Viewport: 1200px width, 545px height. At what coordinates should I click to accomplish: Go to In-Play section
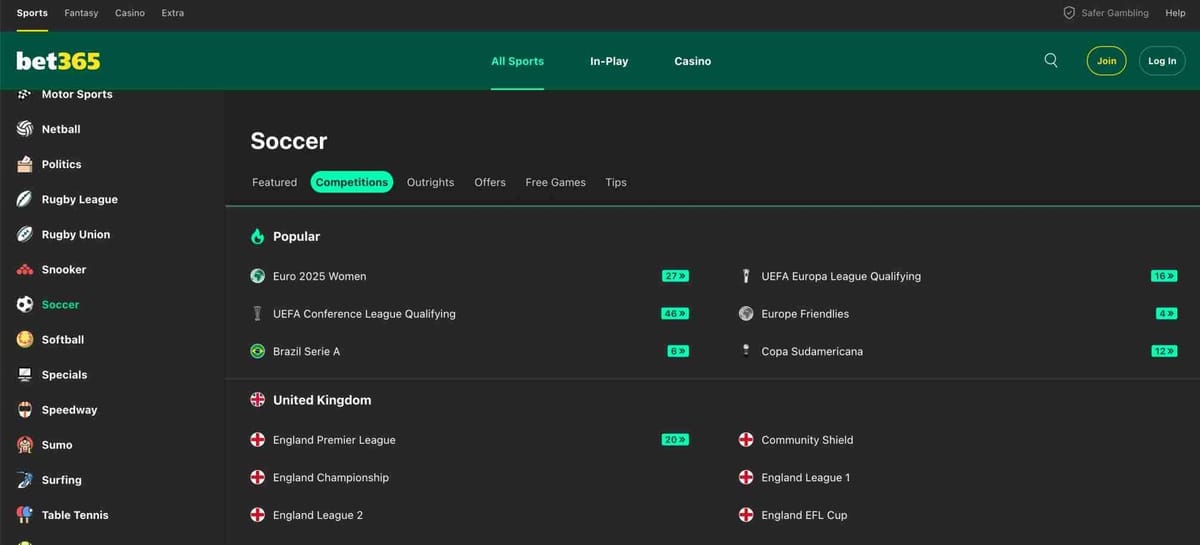[609, 61]
